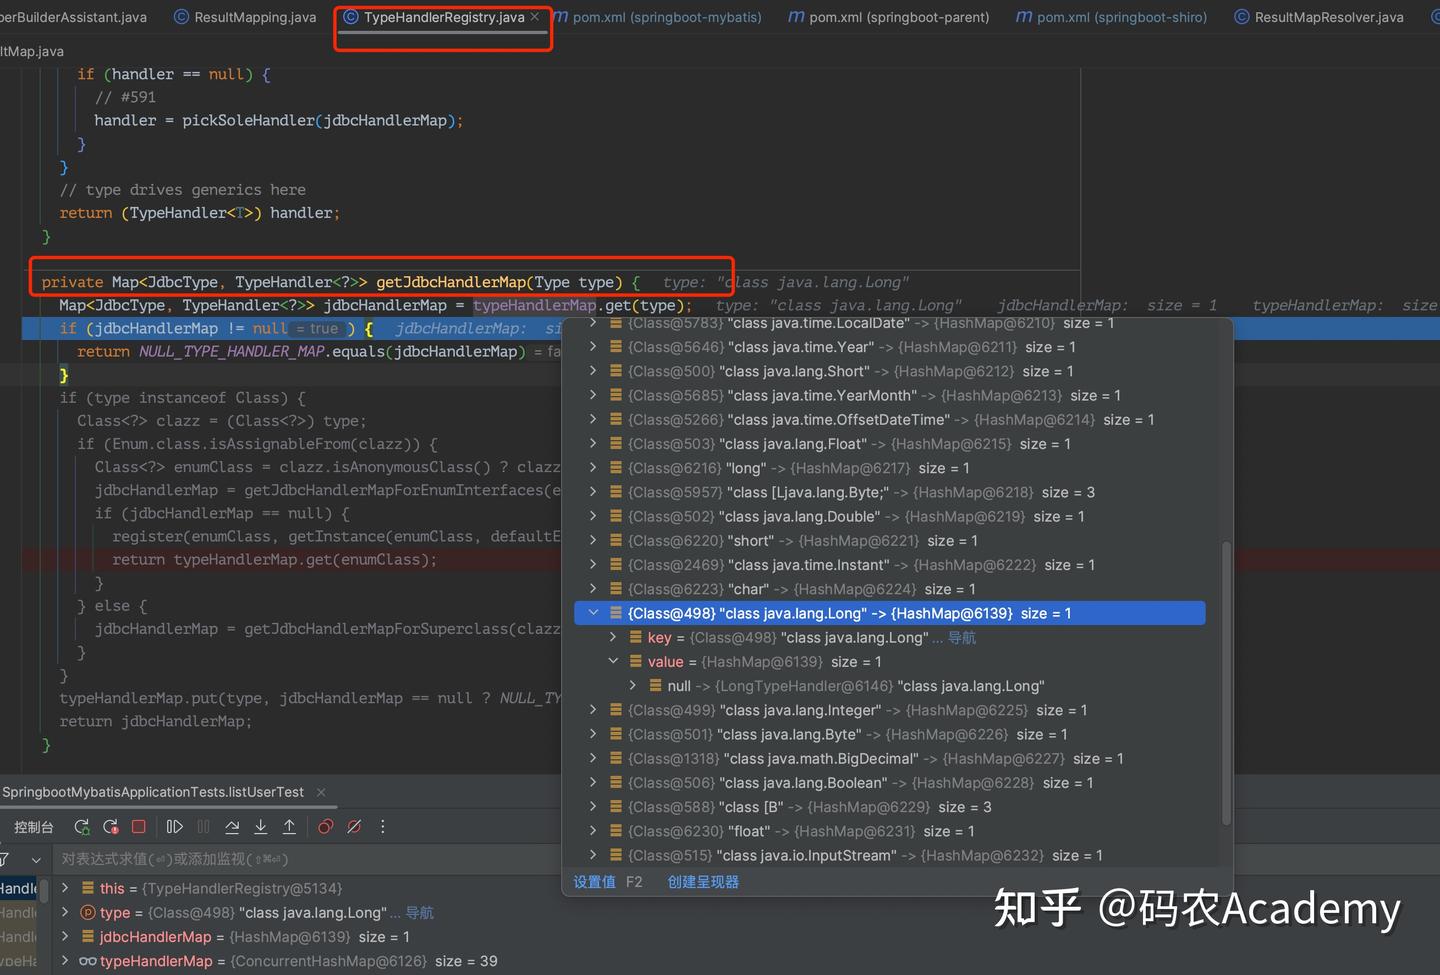Click the Step Over icon
This screenshot has width=1440, height=975.
pyautogui.click(x=232, y=827)
